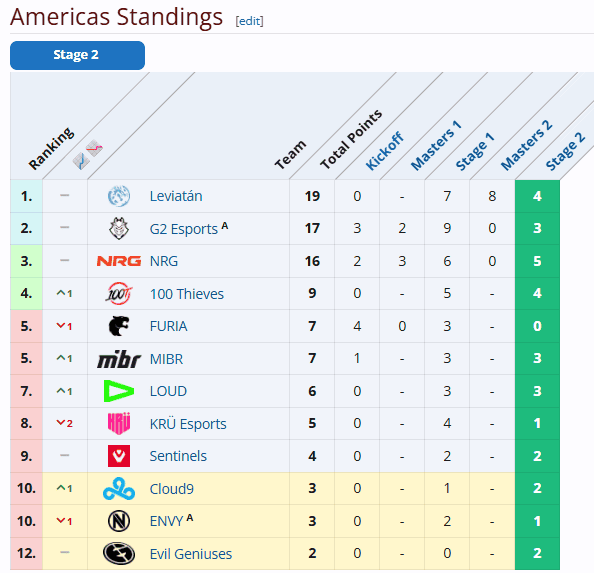Open the Masters 1 column link
594x573 pixels.
[436, 145]
